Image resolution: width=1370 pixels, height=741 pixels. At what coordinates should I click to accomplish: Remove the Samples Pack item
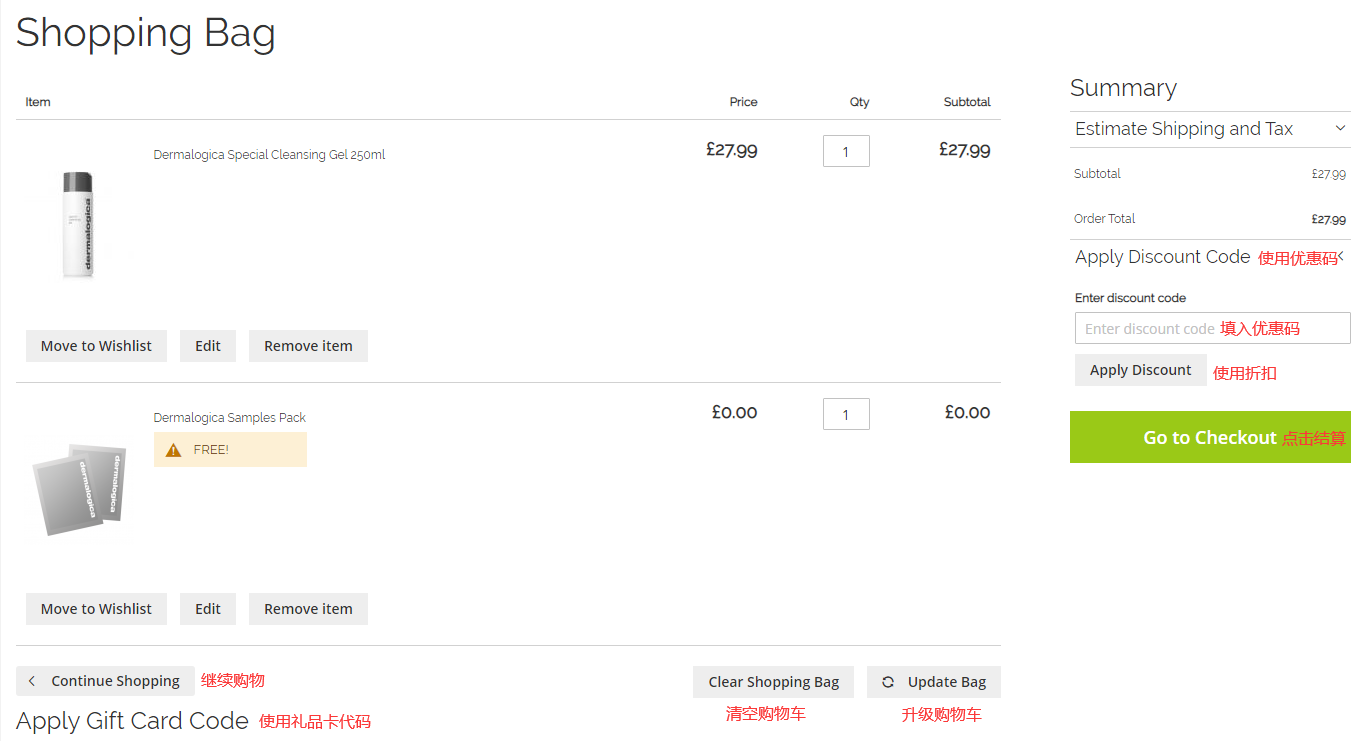tap(308, 609)
